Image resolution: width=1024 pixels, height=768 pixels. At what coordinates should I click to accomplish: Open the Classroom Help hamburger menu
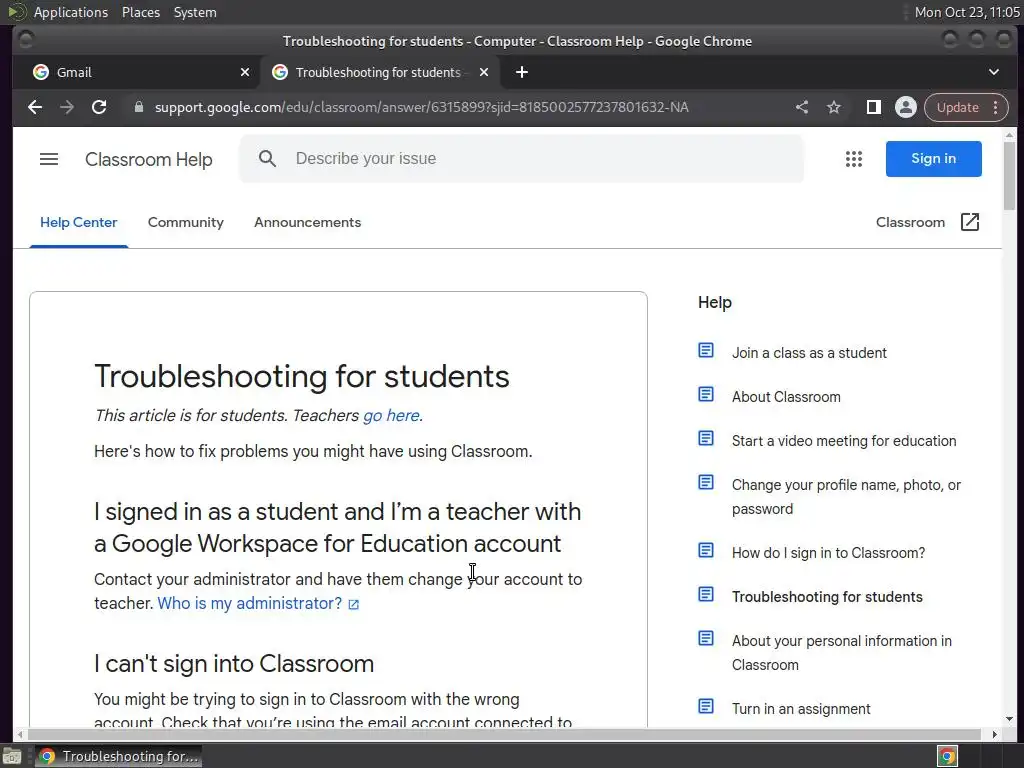coord(49,159)
